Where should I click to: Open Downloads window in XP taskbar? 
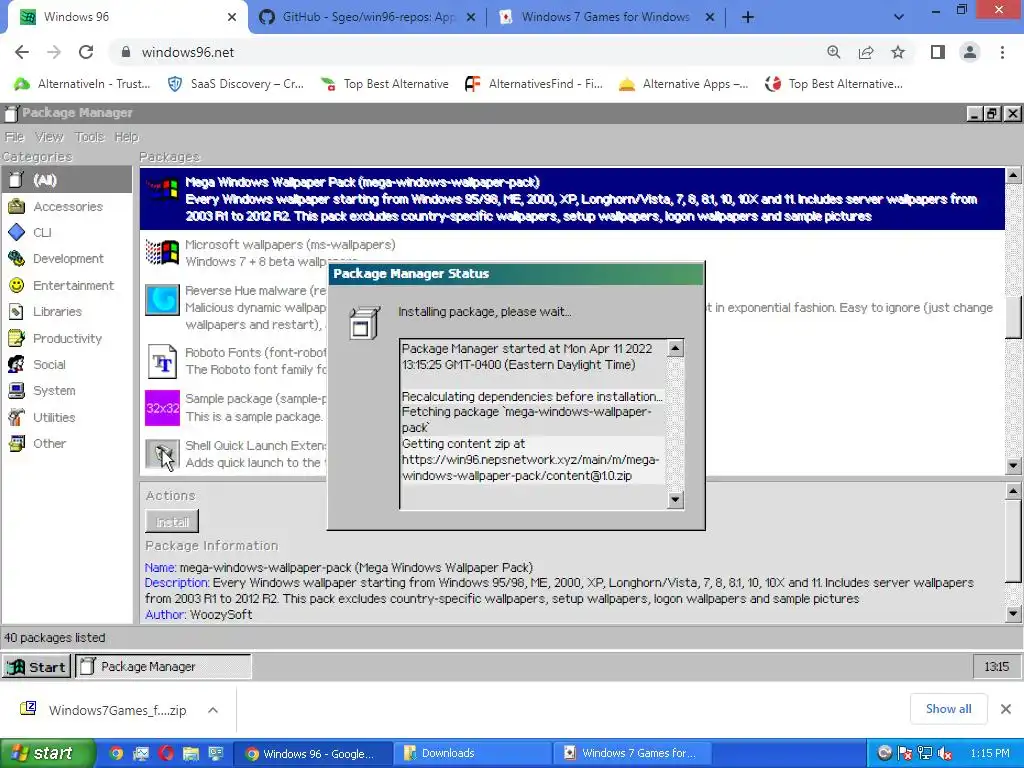(473, 753)
